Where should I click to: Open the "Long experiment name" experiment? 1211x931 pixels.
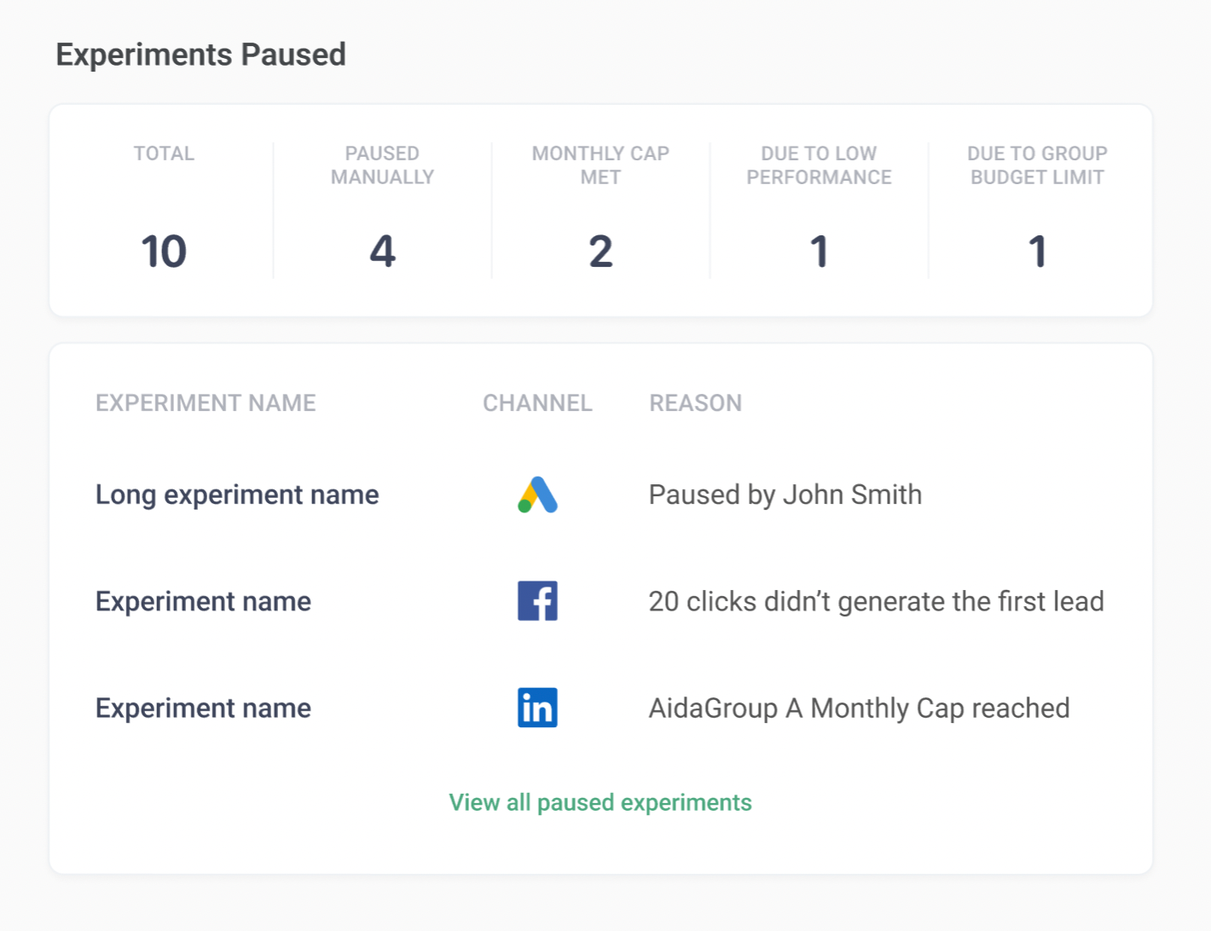pos(237,495)
